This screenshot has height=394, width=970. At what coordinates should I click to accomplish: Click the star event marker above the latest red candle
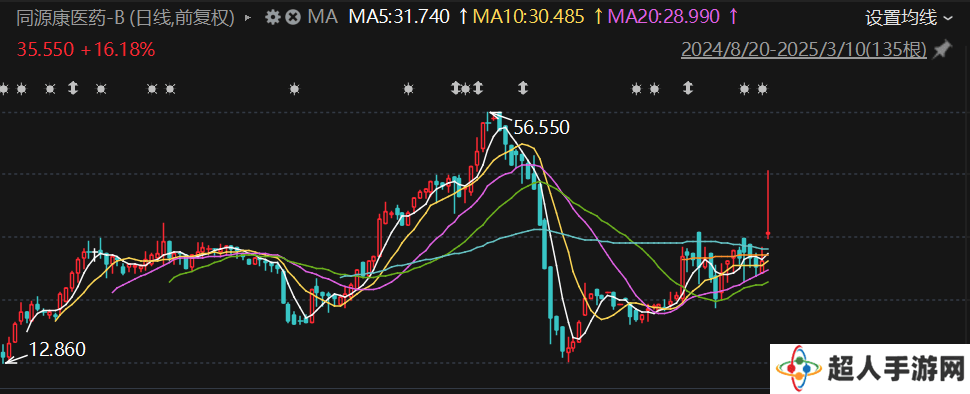[762, 89]
